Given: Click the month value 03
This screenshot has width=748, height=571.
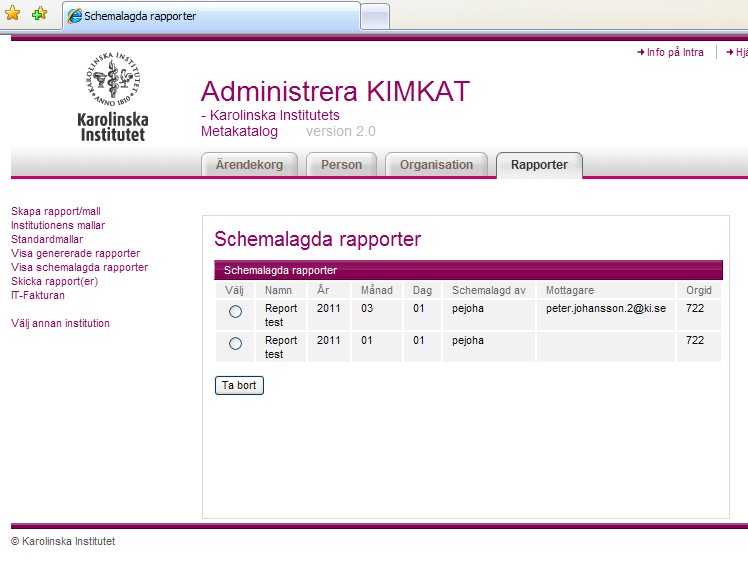Looking at the screenshot, I should 366,308.
